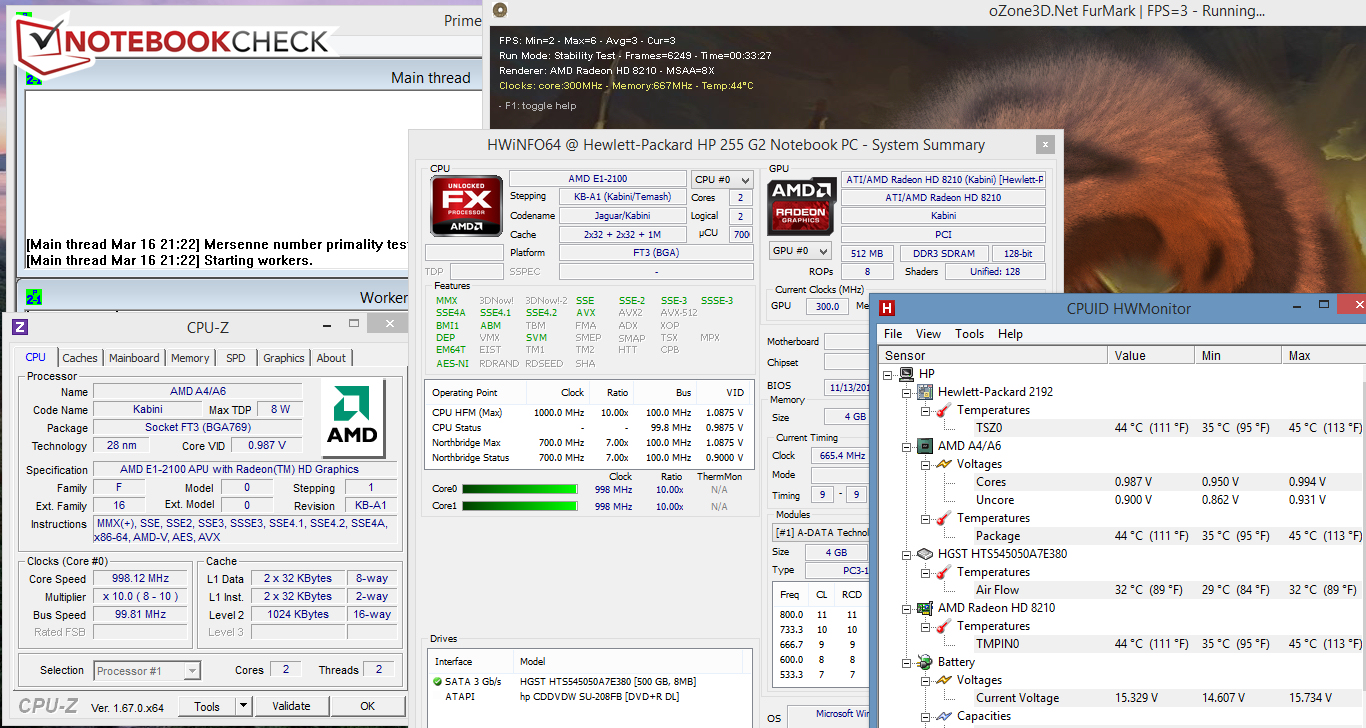Click the CPU-Z purple Z title icon

point(20,326)
